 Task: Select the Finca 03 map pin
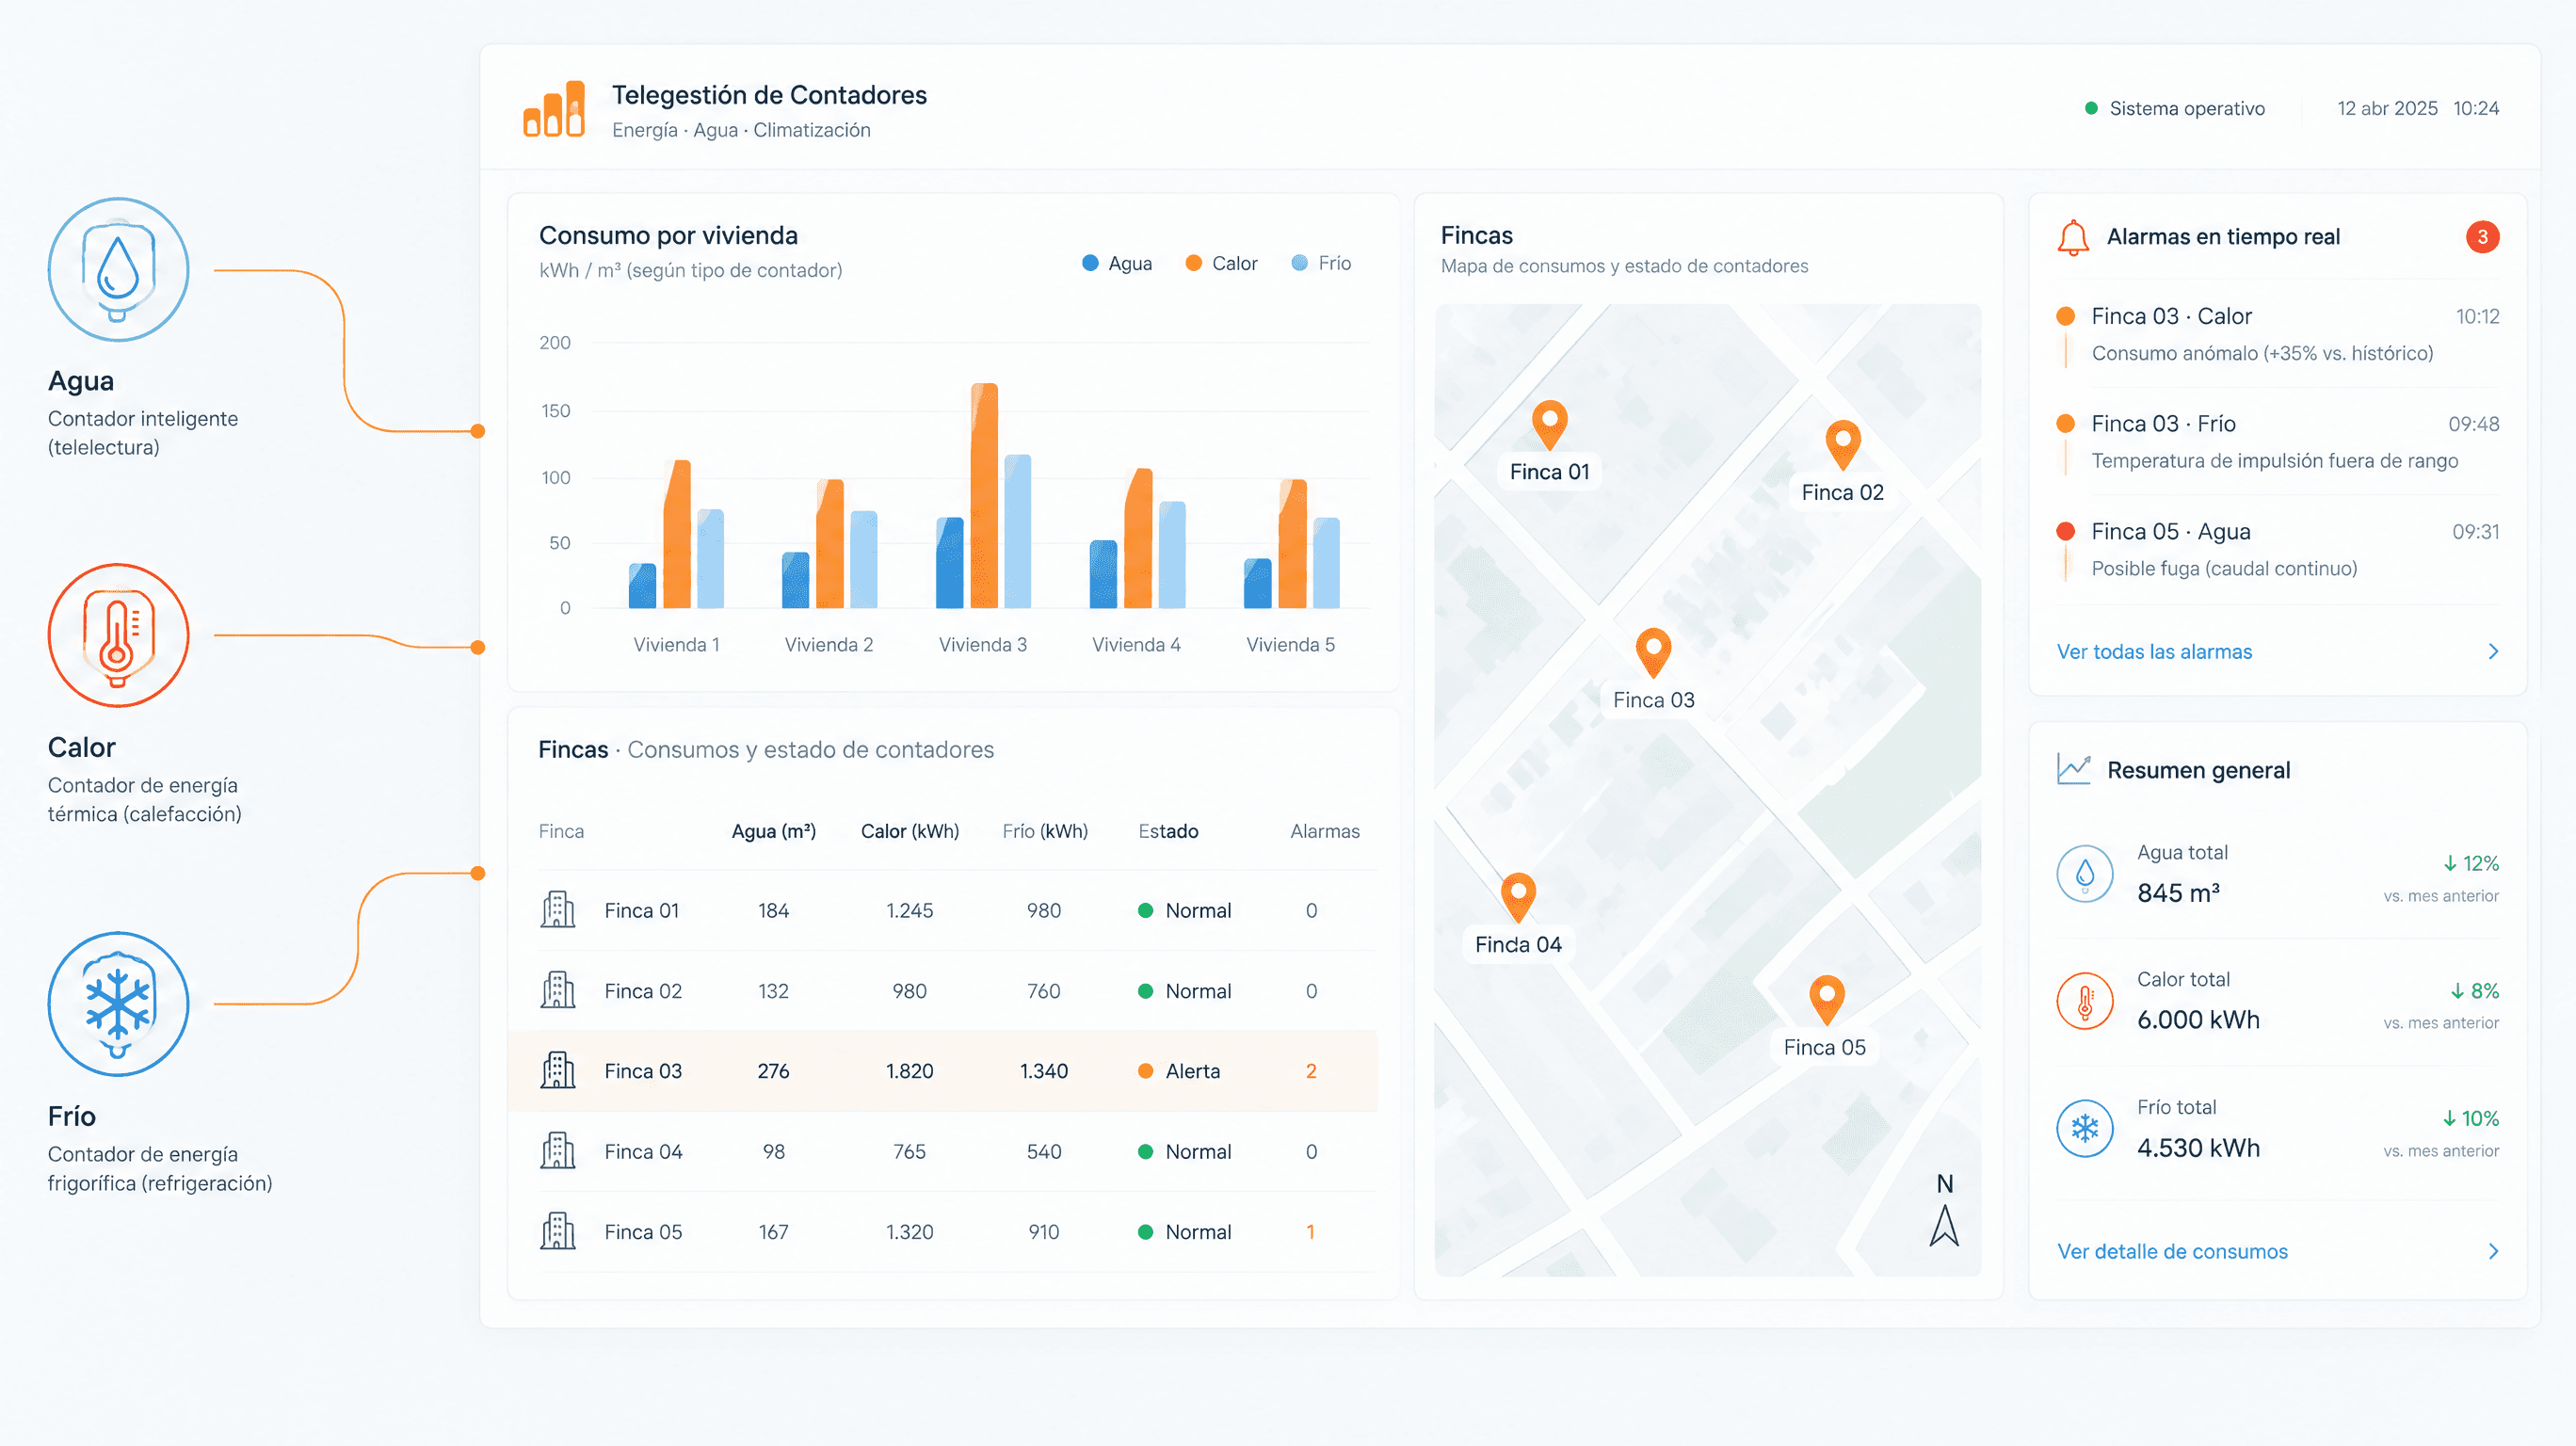tap(1653, 654)
